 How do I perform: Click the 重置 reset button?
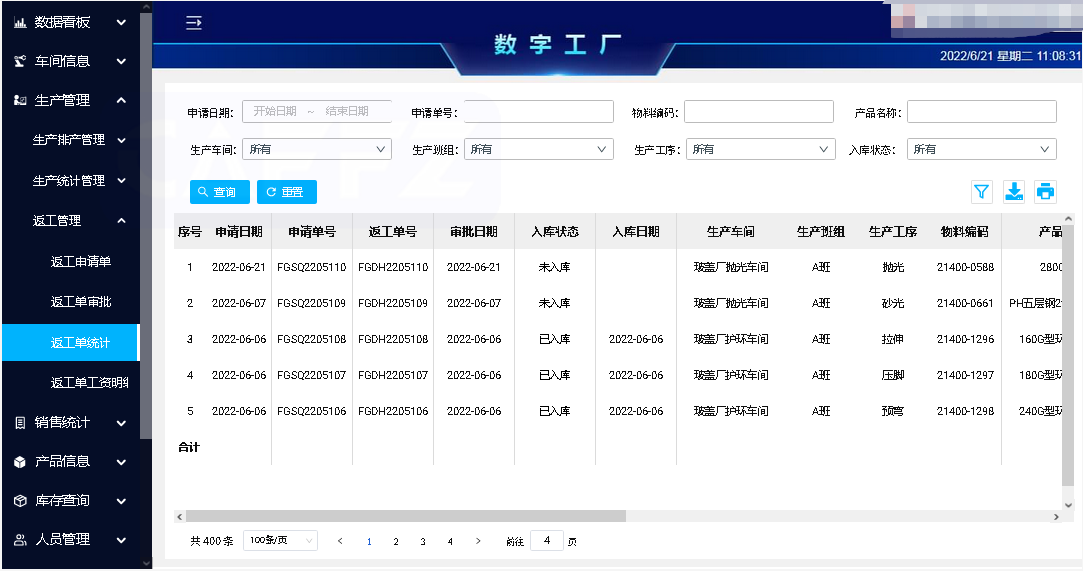point(286,192)
